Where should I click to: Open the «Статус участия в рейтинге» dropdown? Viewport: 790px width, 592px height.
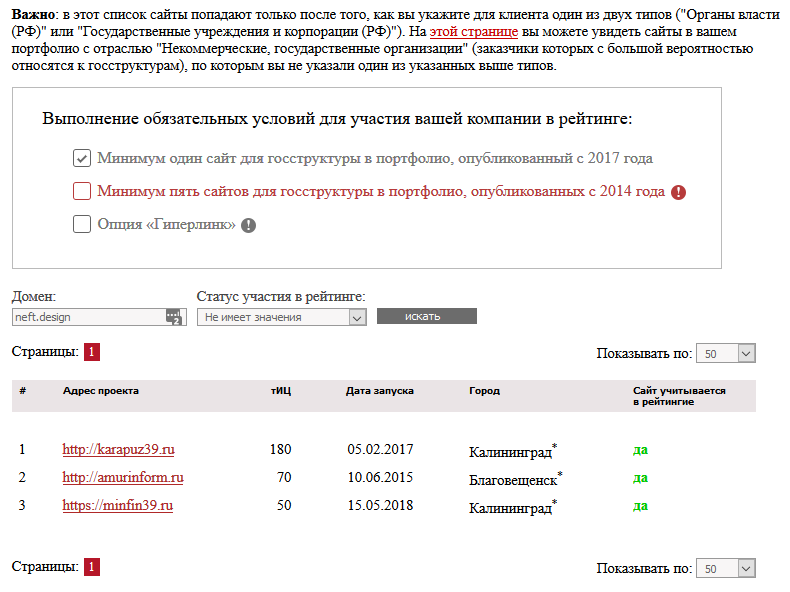point(282,317)
